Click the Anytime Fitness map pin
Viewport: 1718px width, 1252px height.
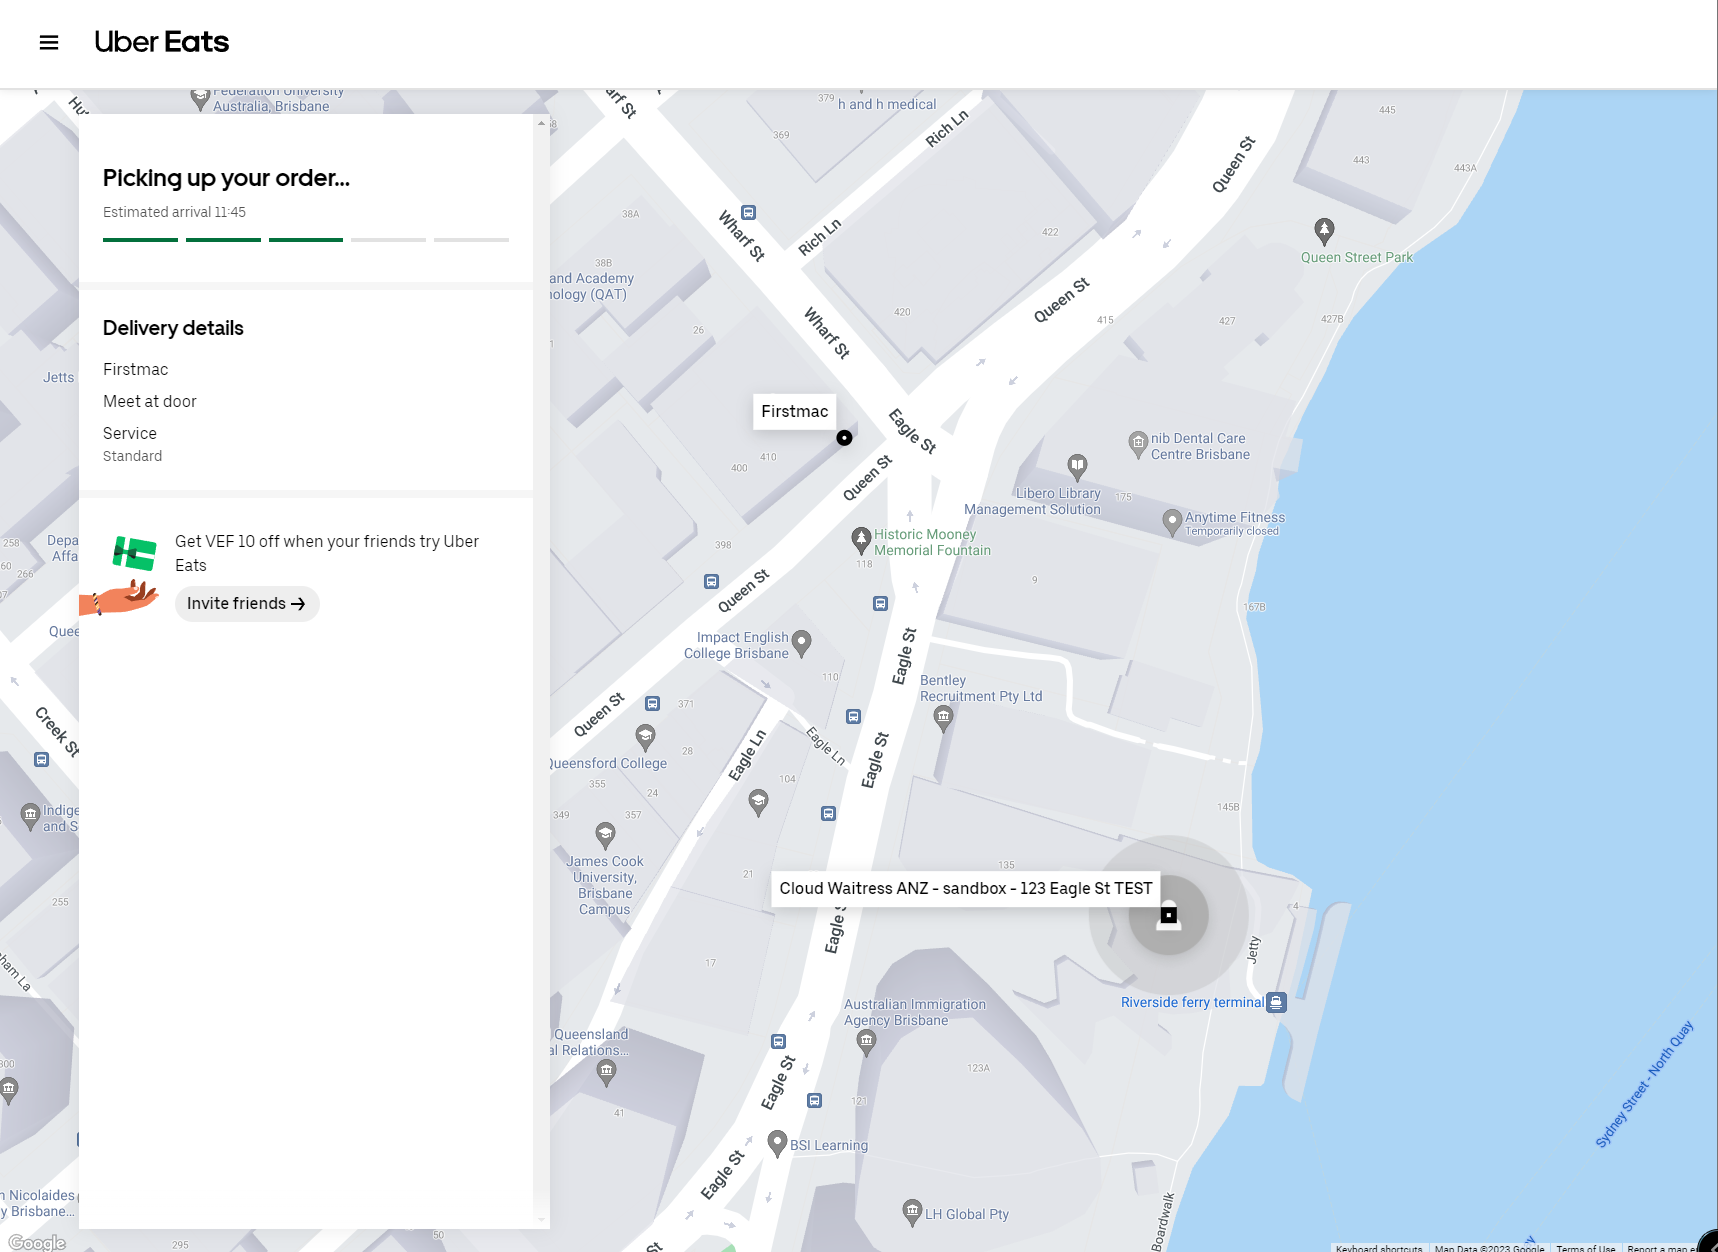tap(1172, 522)
